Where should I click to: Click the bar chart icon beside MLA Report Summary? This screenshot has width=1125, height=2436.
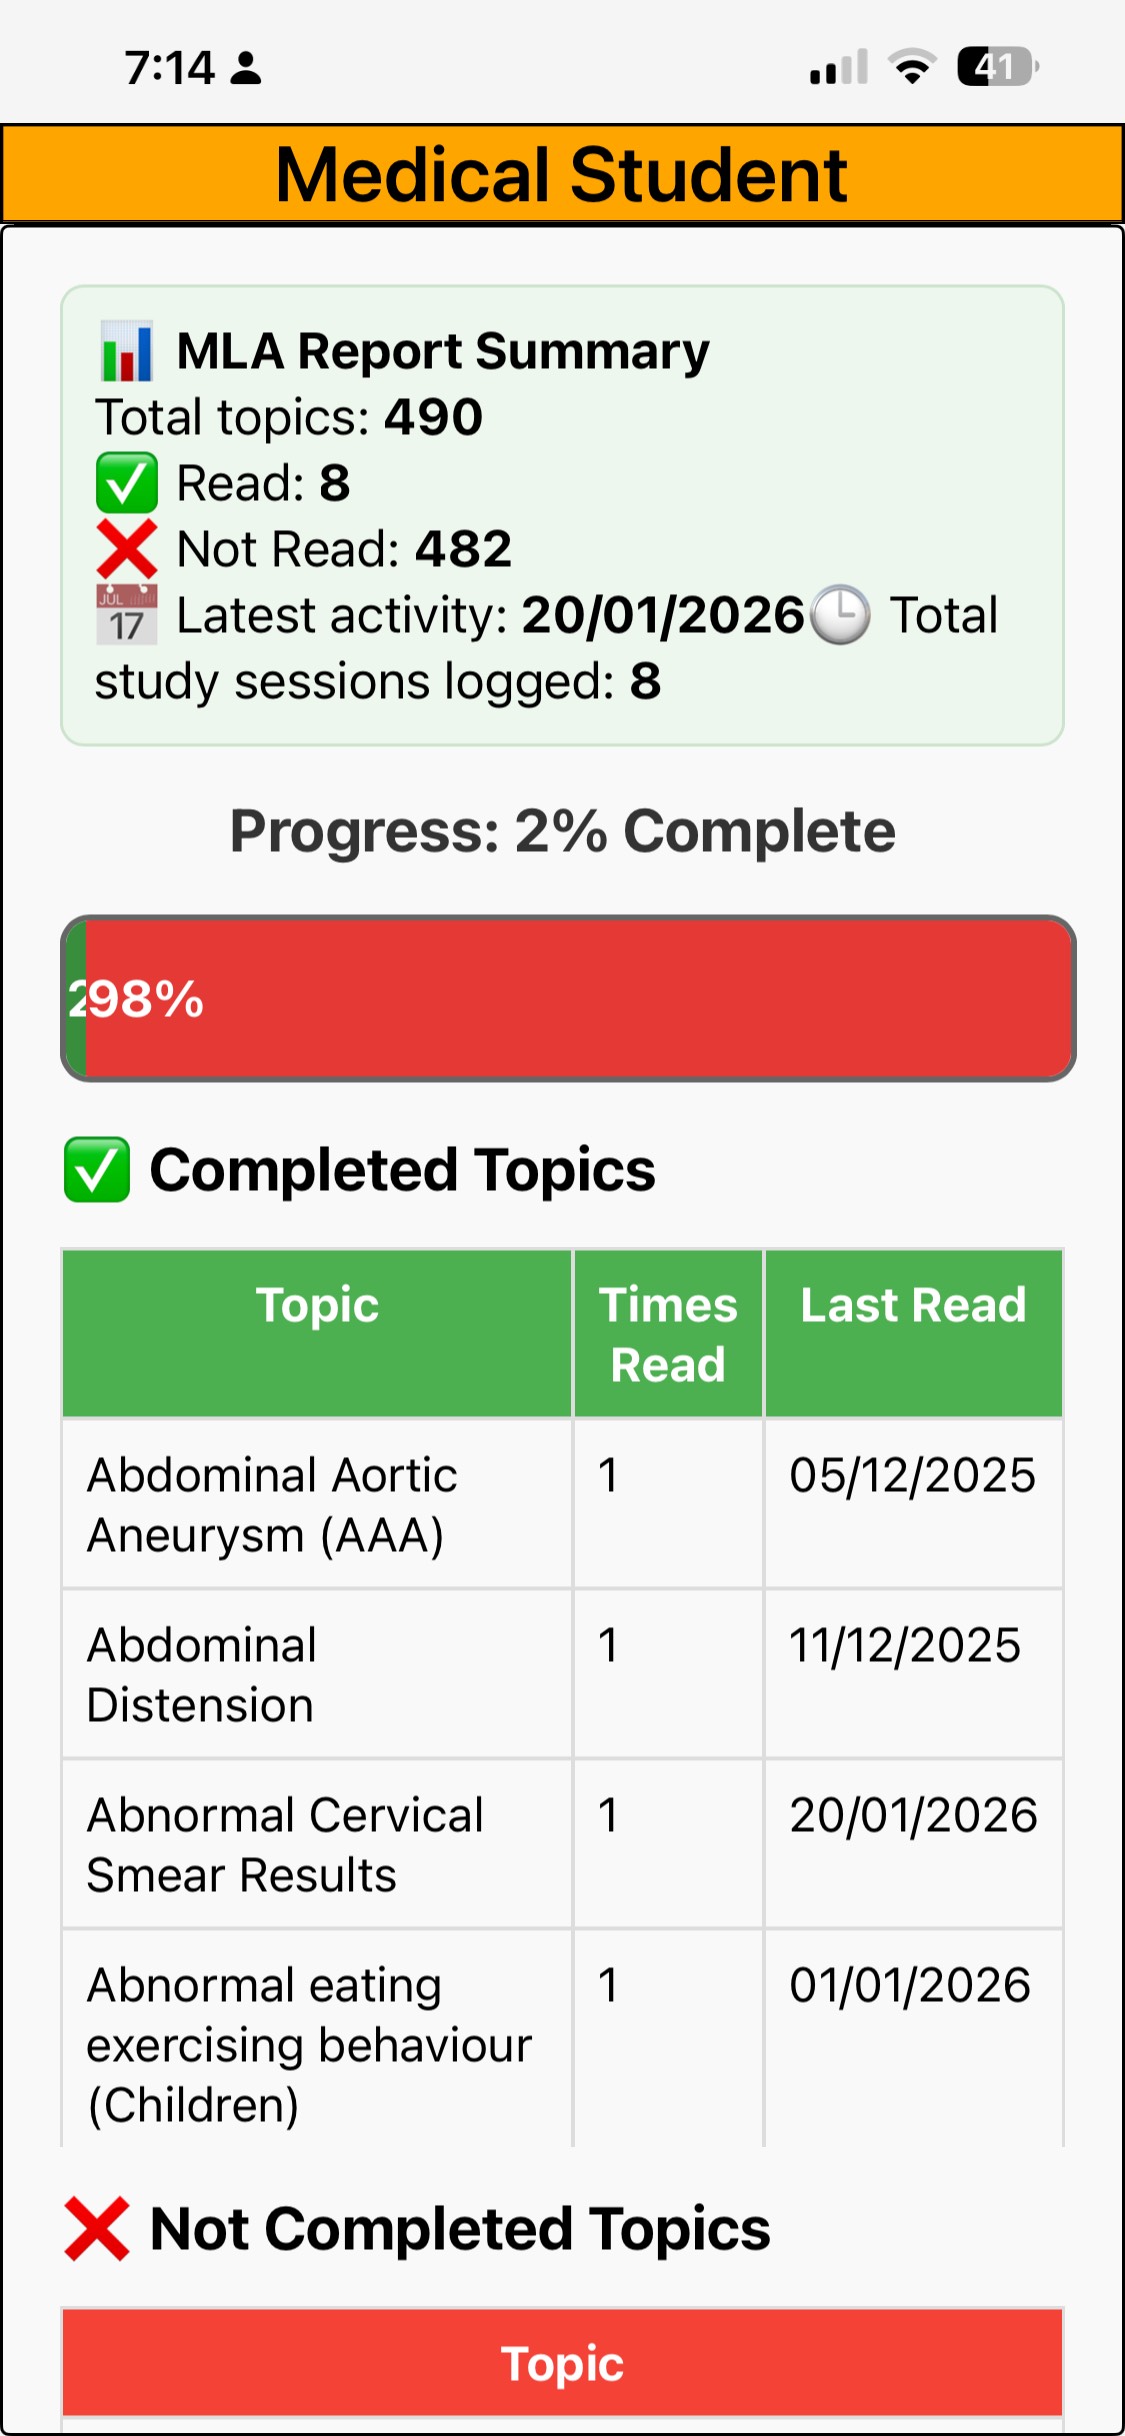[x=125, y=351]
